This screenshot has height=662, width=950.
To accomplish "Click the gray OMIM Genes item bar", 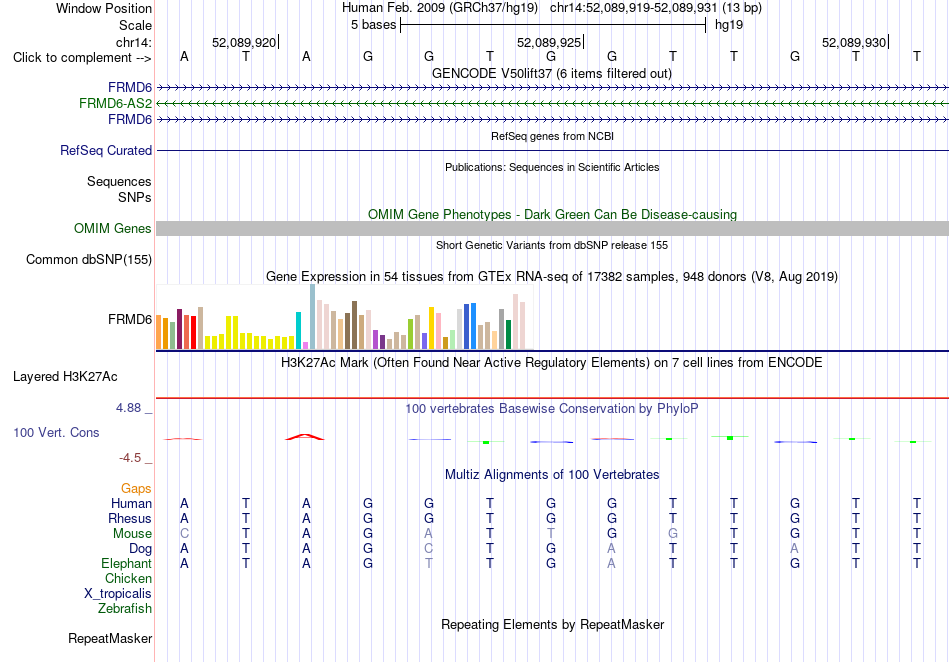I will tap(552, 228).
